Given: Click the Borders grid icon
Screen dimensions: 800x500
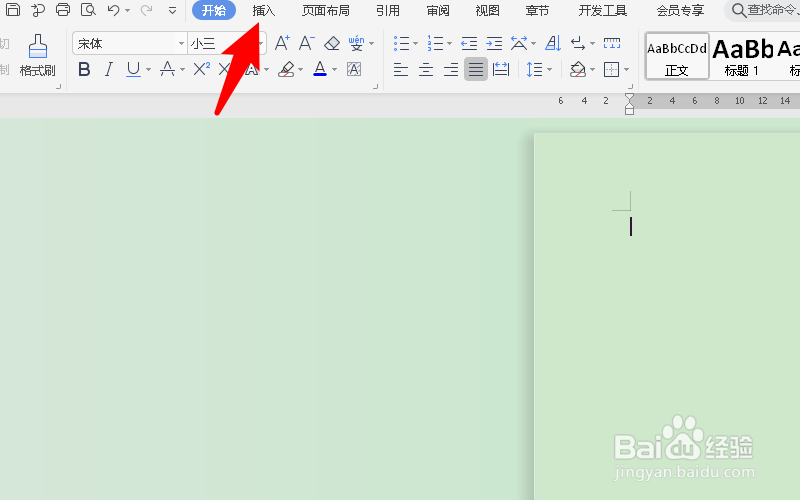Looking at the screenshot, I should click(611, 69).
